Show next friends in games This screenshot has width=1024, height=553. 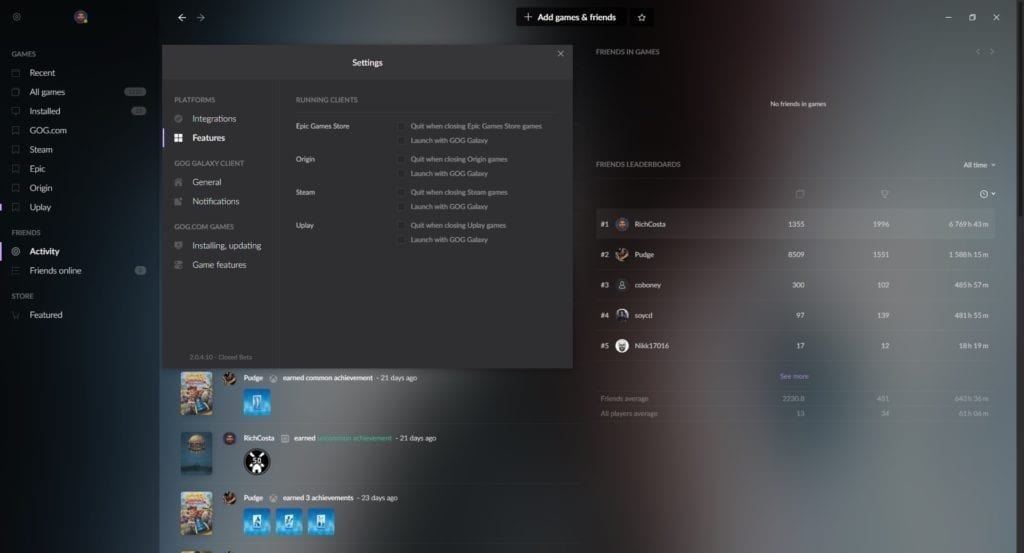tap(992, 52)
